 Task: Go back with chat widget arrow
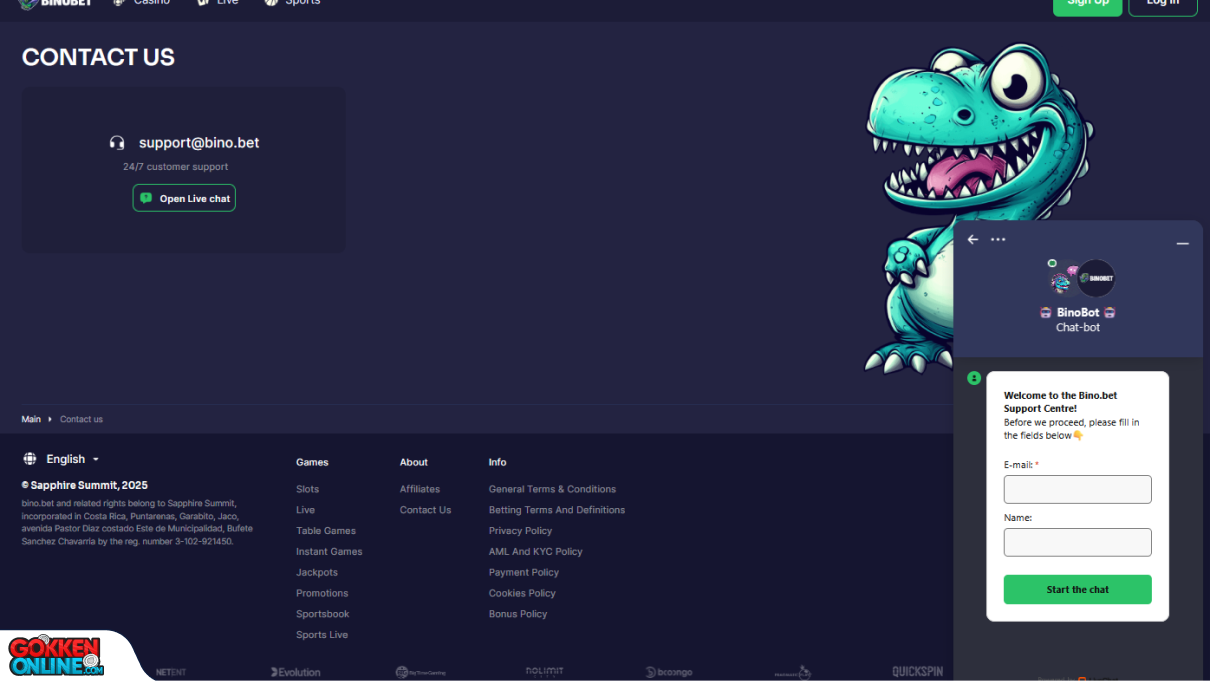[x=973, y=240]
